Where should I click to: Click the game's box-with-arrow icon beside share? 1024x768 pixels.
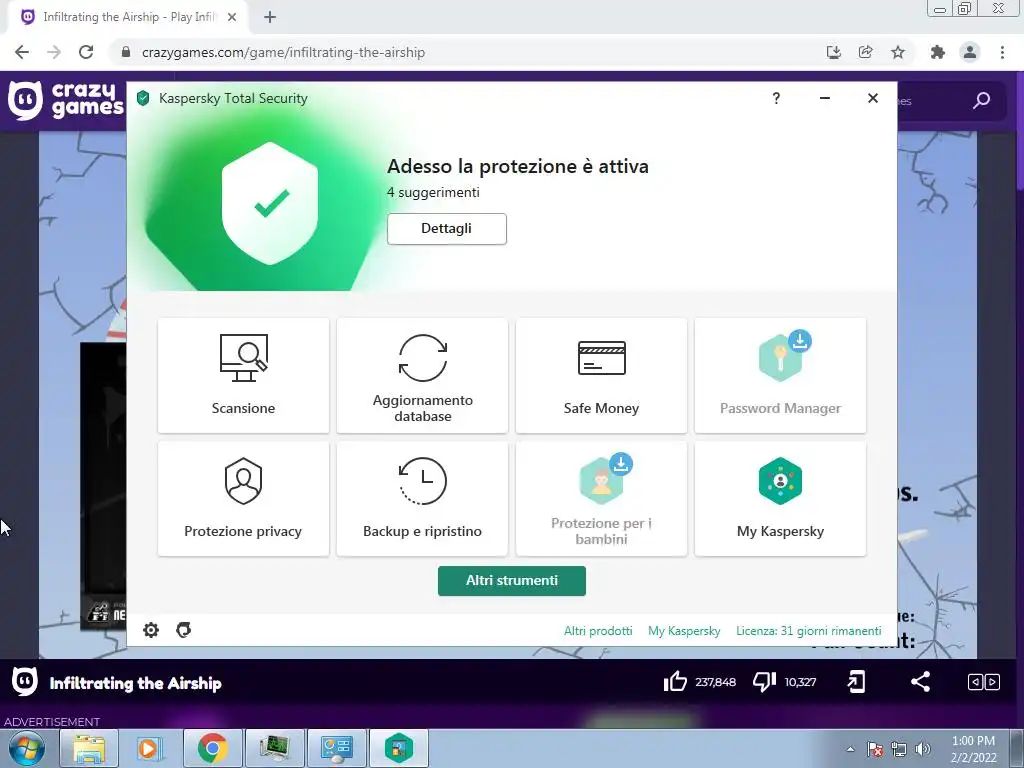click(856, 682)
